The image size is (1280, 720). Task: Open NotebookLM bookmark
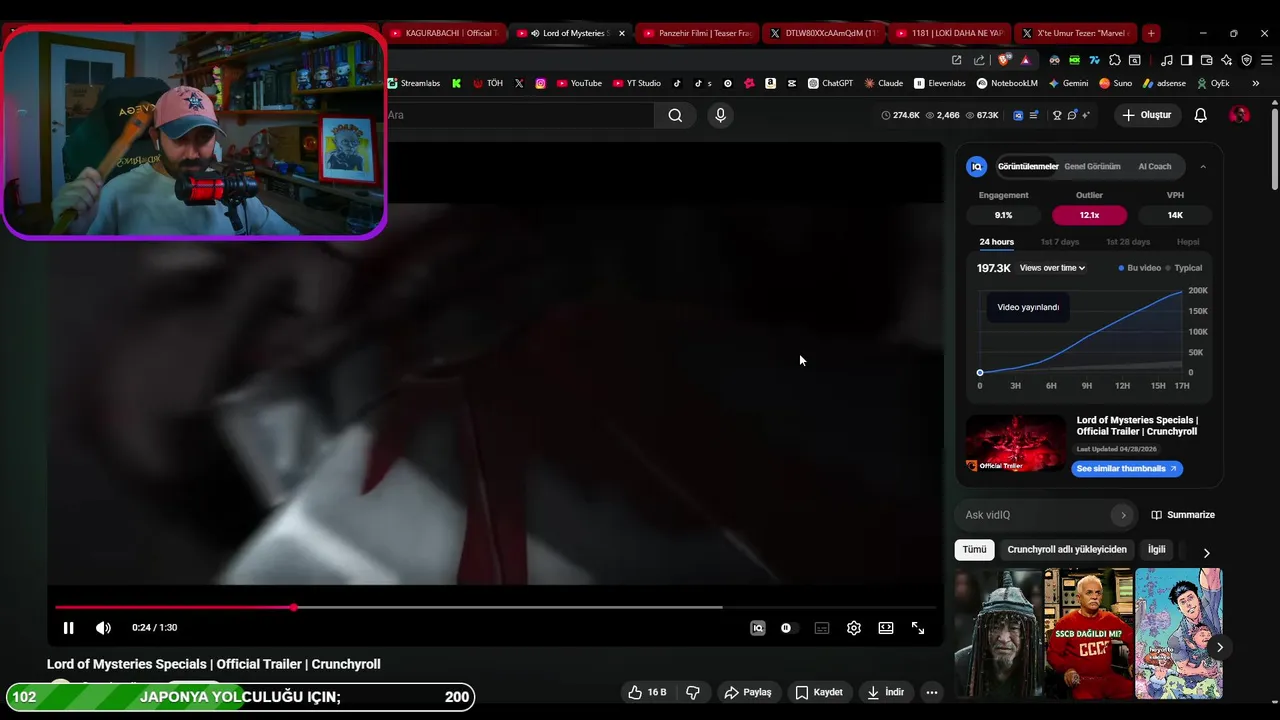pos(1008,83)
